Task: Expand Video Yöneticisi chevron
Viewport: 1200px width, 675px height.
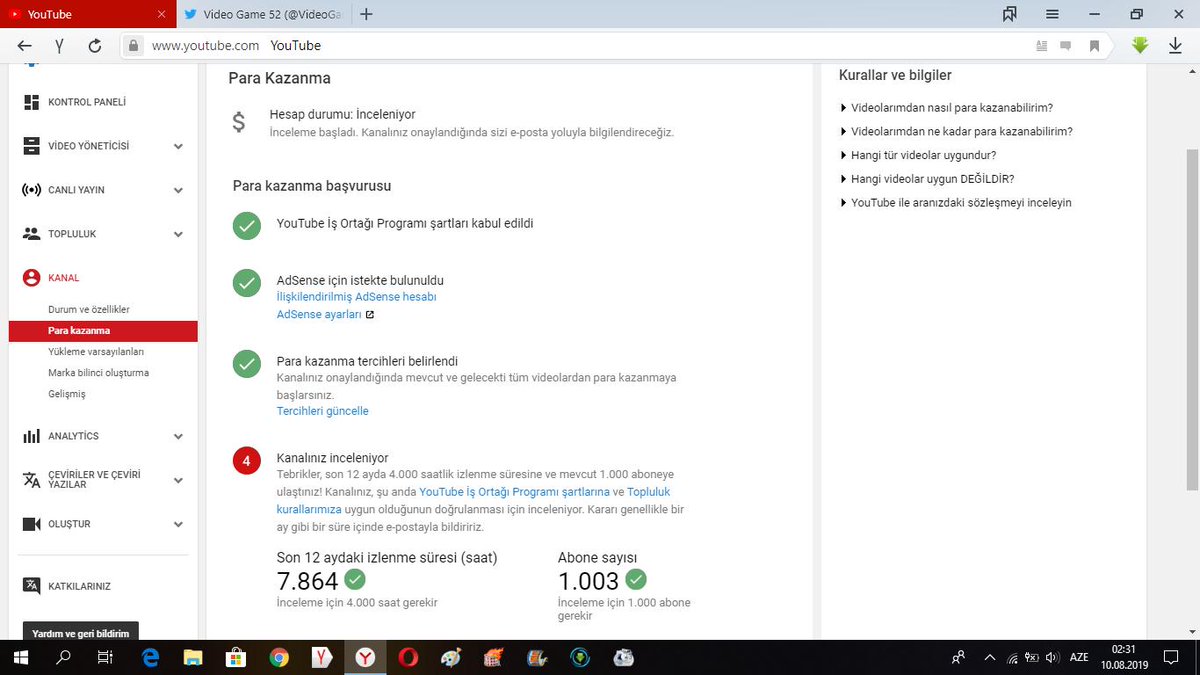Action: coord(178,146)
